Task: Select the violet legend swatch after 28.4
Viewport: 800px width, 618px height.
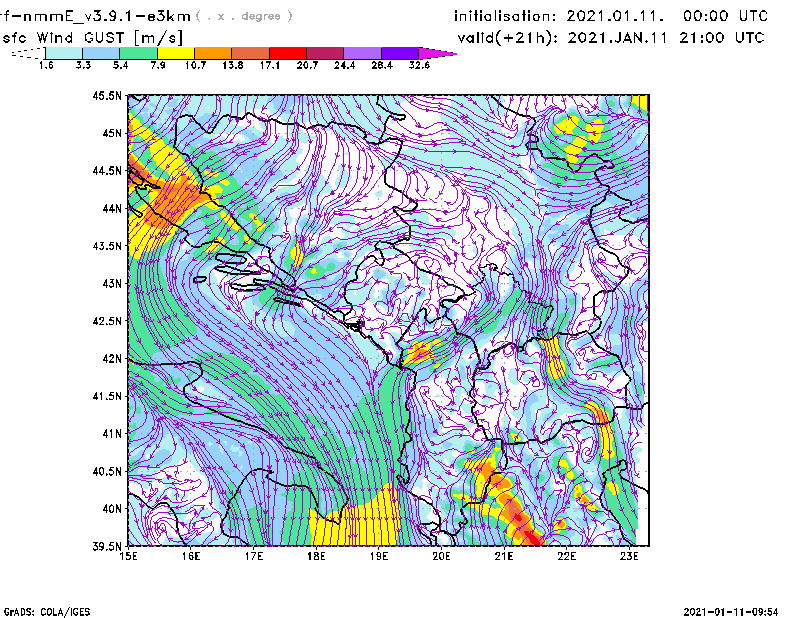Action: [400, 53]
